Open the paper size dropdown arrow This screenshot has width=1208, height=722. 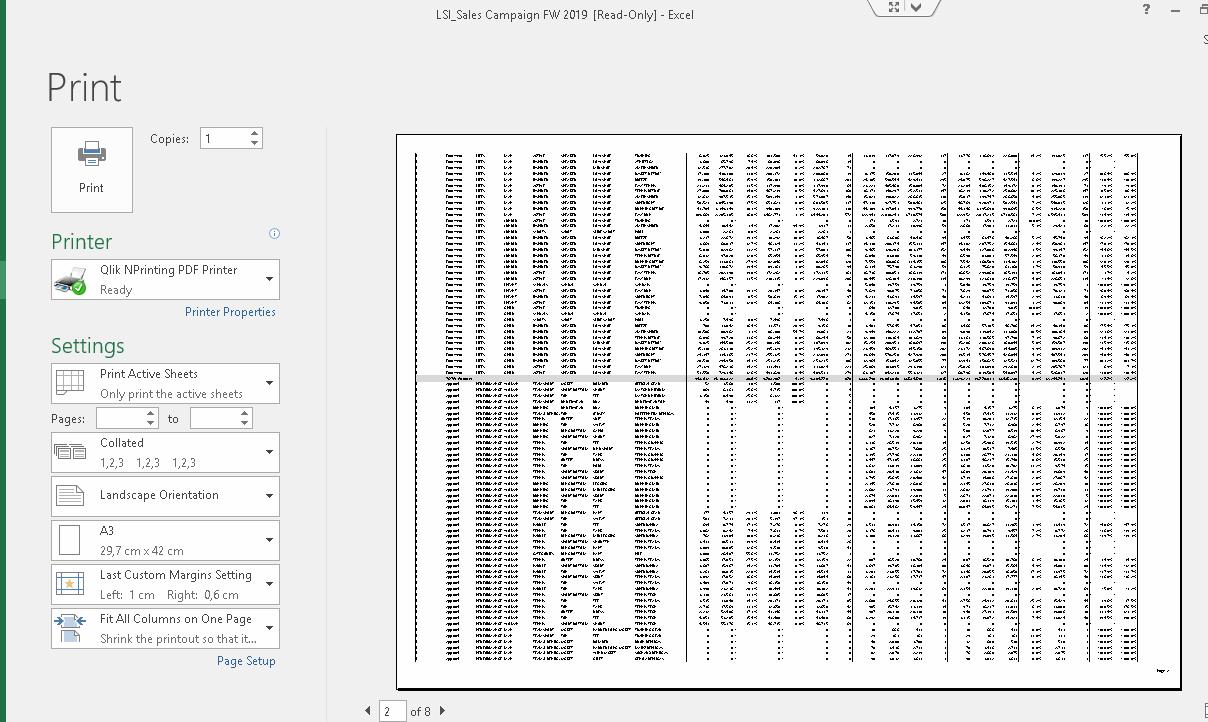tap(267, 539)
